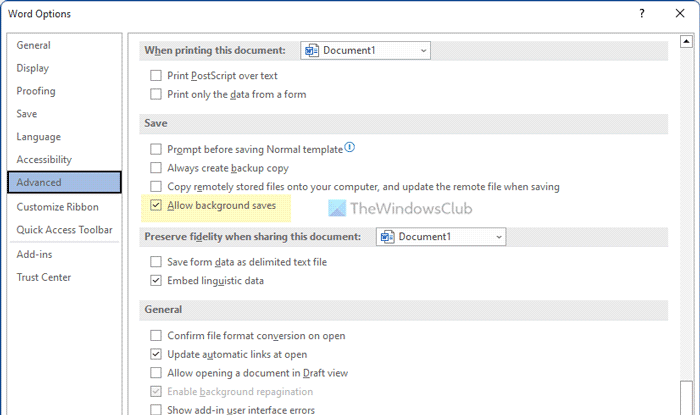The width and height of the screenshot is (700, 415).
Task: Select Customize Ribbon in the sidebar
Action: [57, 207]
